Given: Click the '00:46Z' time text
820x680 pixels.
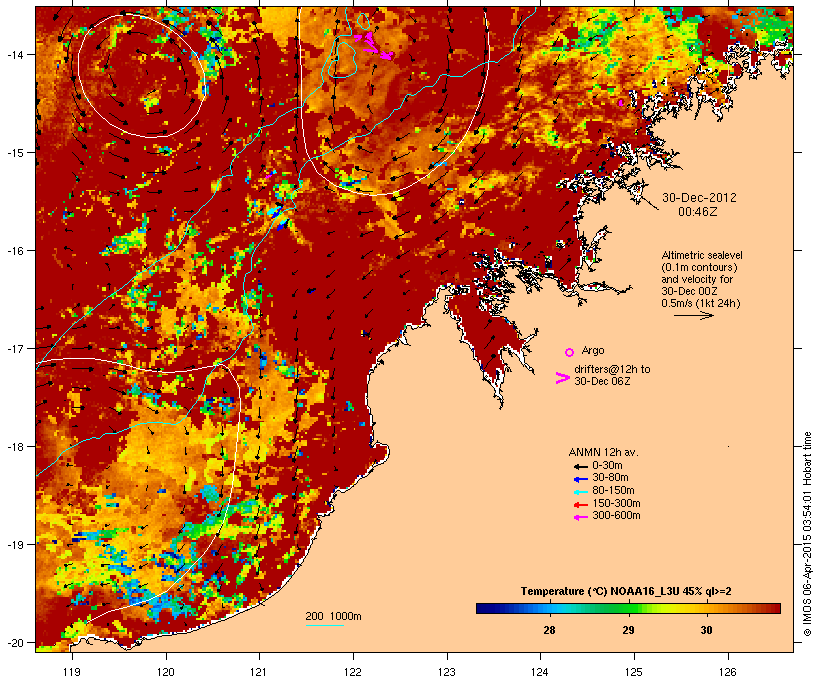Looking at the screenshot, I should point(698,212).
